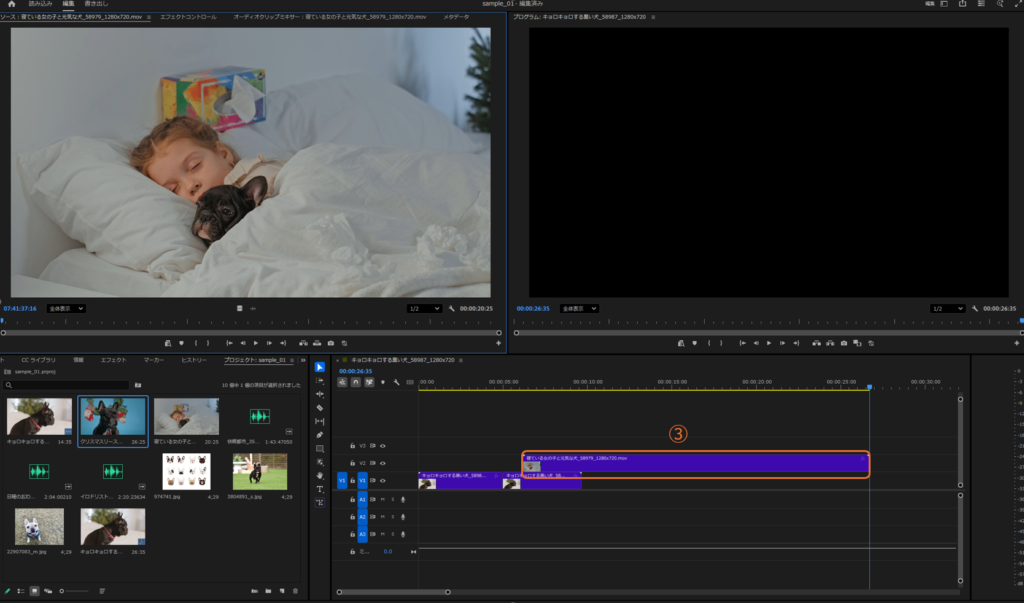Select the Razor tool in the toolbar
Viewport: 1024px width, 603px height.
320,408
